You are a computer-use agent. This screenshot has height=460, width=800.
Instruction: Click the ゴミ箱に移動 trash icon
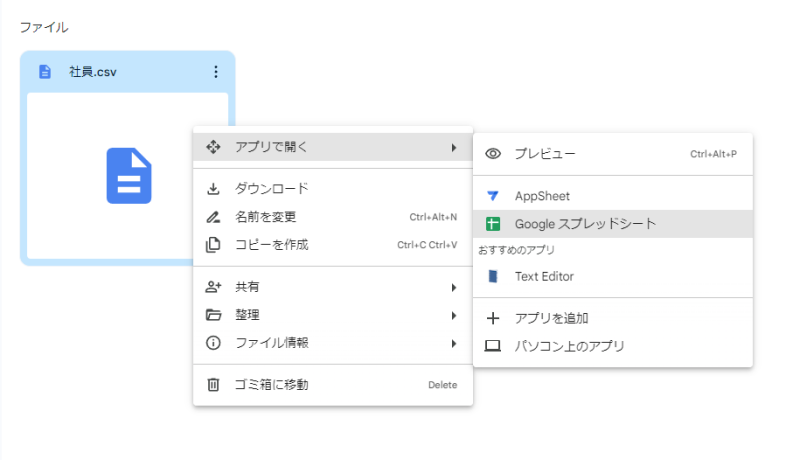click(213, 385)
